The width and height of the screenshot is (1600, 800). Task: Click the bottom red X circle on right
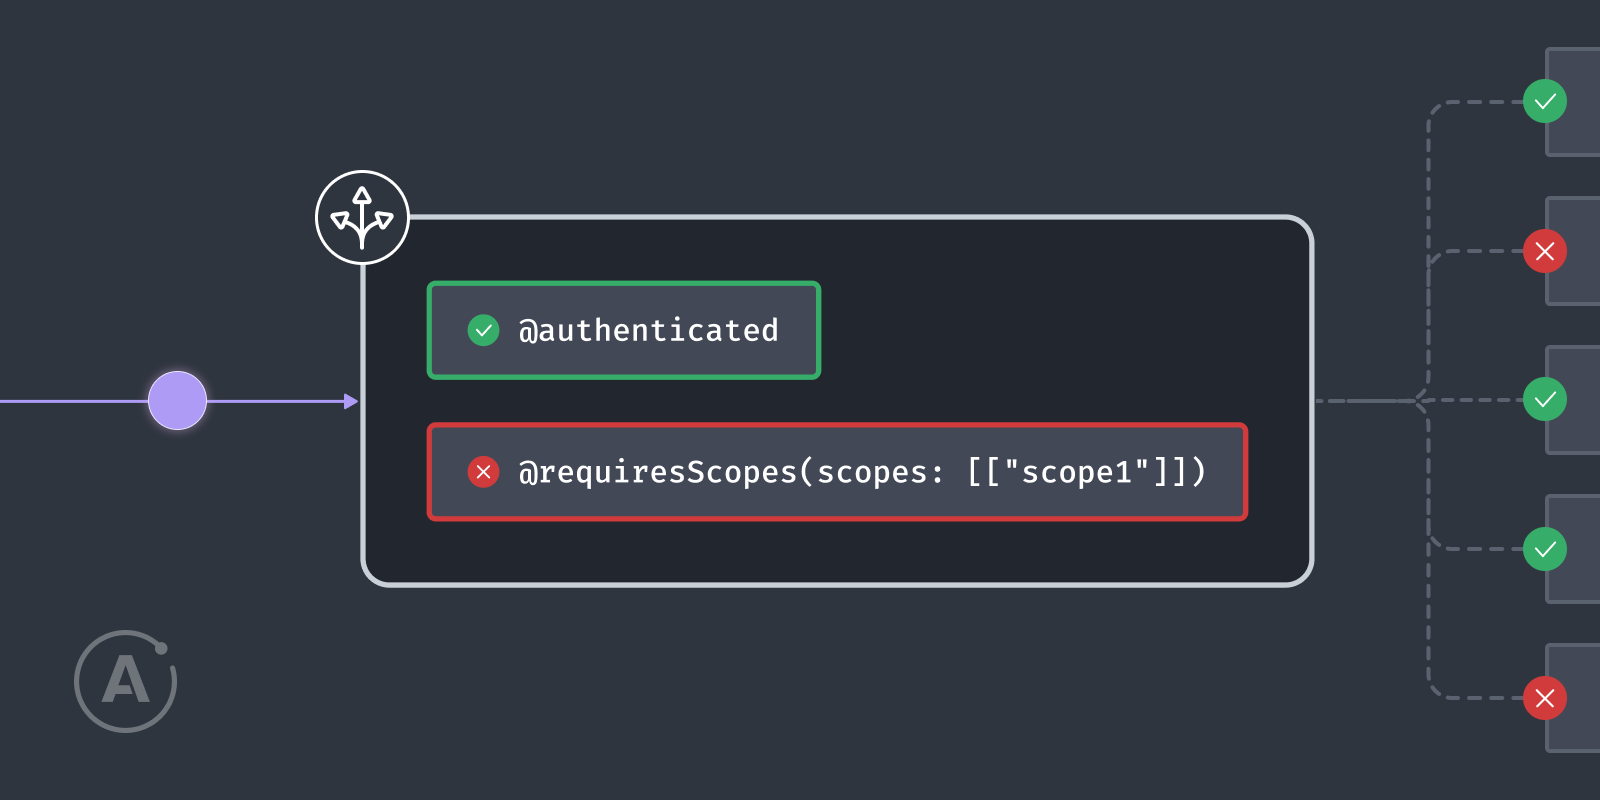pyautogui.click(x=1545, y=698)
